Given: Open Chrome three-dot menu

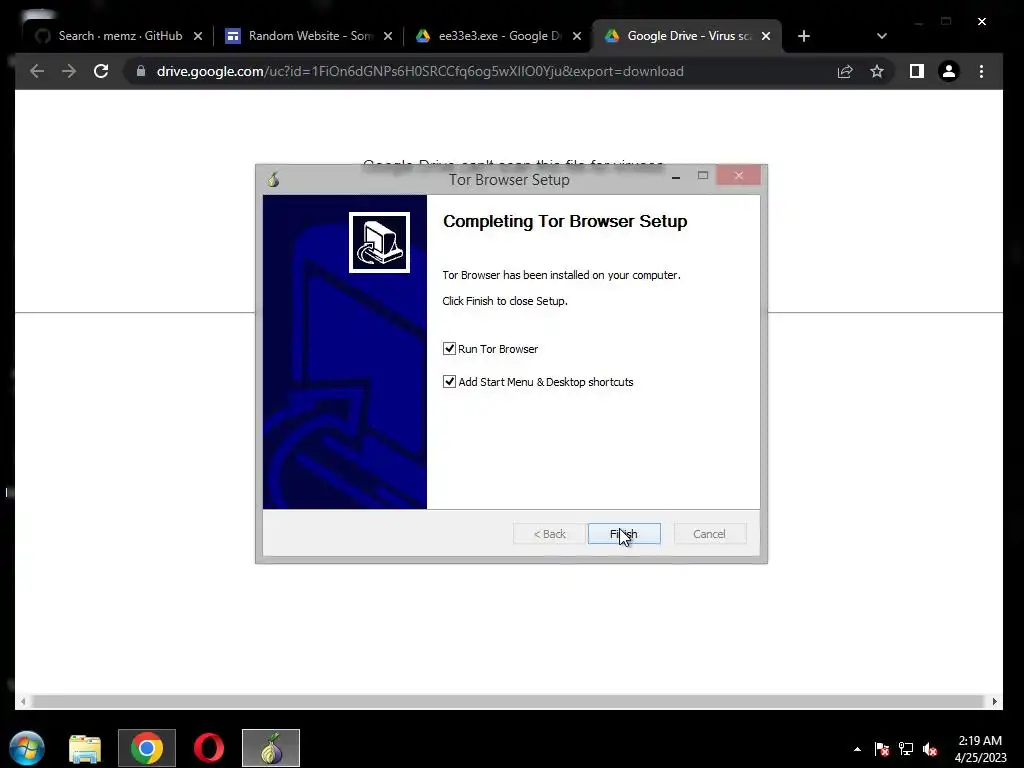Looking at the screenshot, I should (x=982, y=71).
